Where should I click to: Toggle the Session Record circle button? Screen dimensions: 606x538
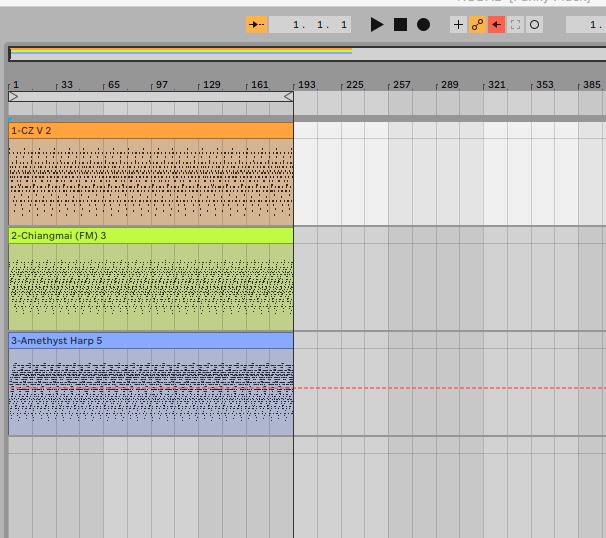pyautogui.click(x=534, y=25)
